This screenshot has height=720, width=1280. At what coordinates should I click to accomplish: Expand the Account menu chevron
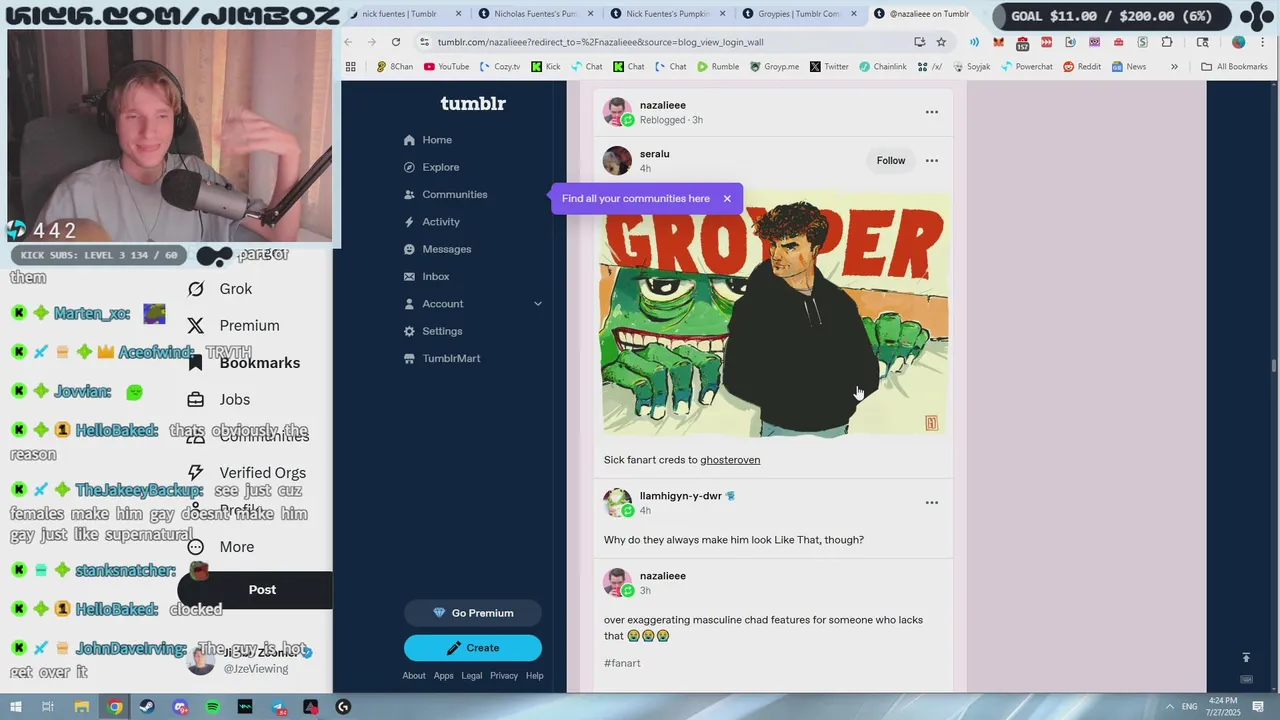point(538,304)
